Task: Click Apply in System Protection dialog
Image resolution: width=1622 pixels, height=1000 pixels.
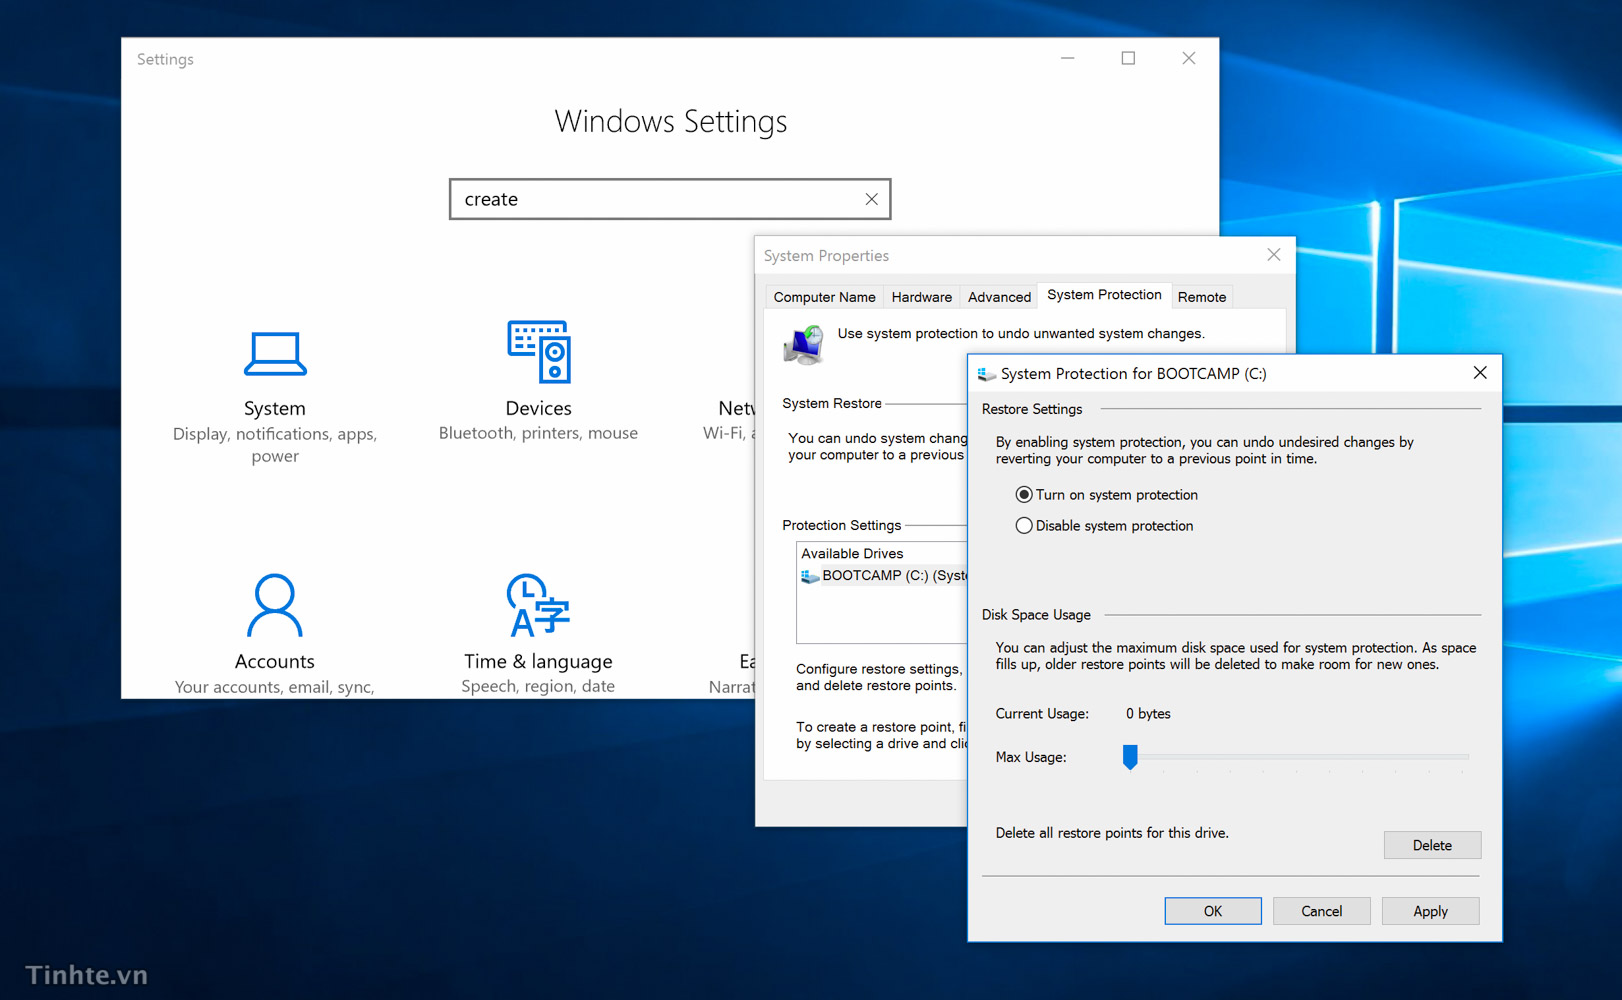Action: (x=1430, y=911)
